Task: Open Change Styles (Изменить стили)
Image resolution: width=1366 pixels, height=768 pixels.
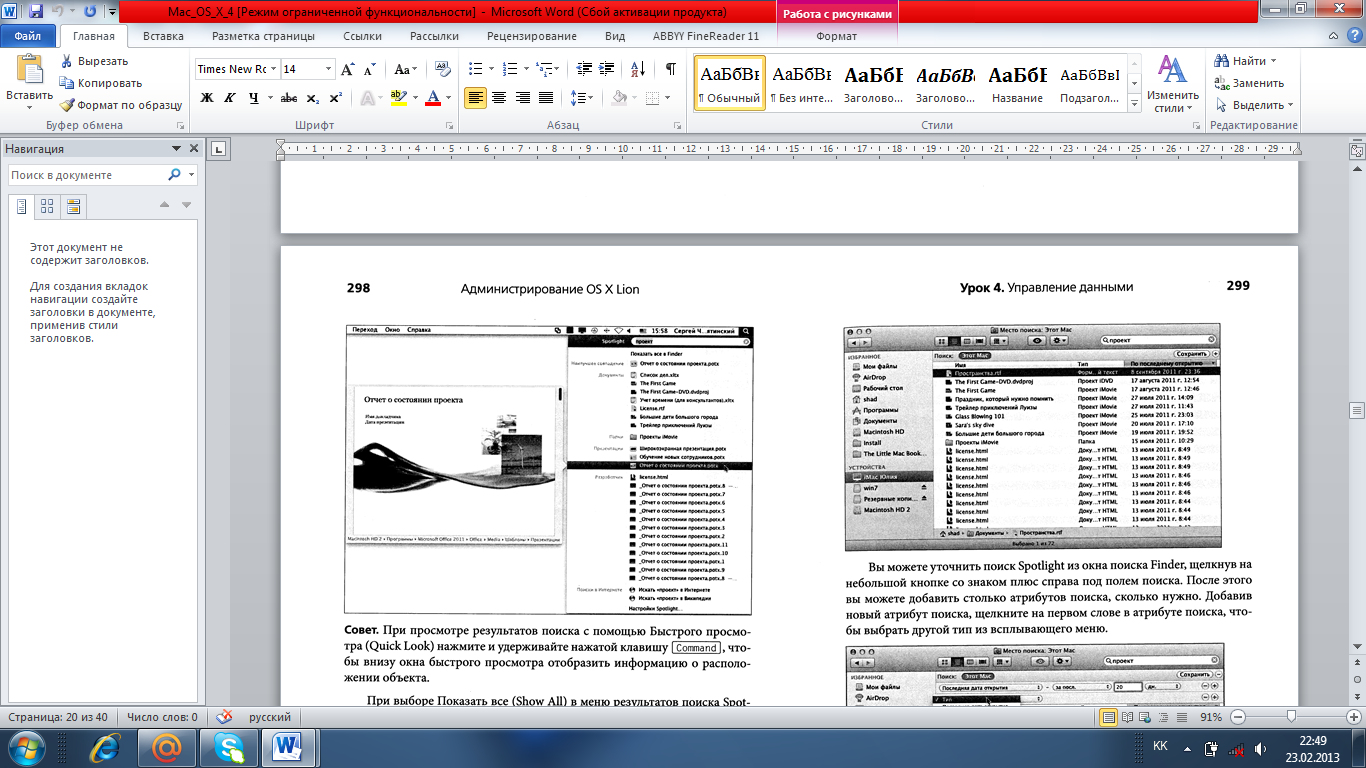Action: point(1173,84)
